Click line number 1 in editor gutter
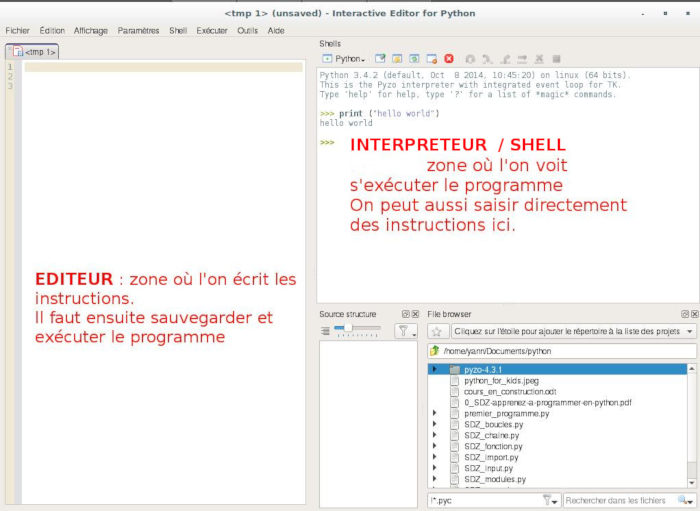Viewport: 700px width, 511px height. point(10,67)
